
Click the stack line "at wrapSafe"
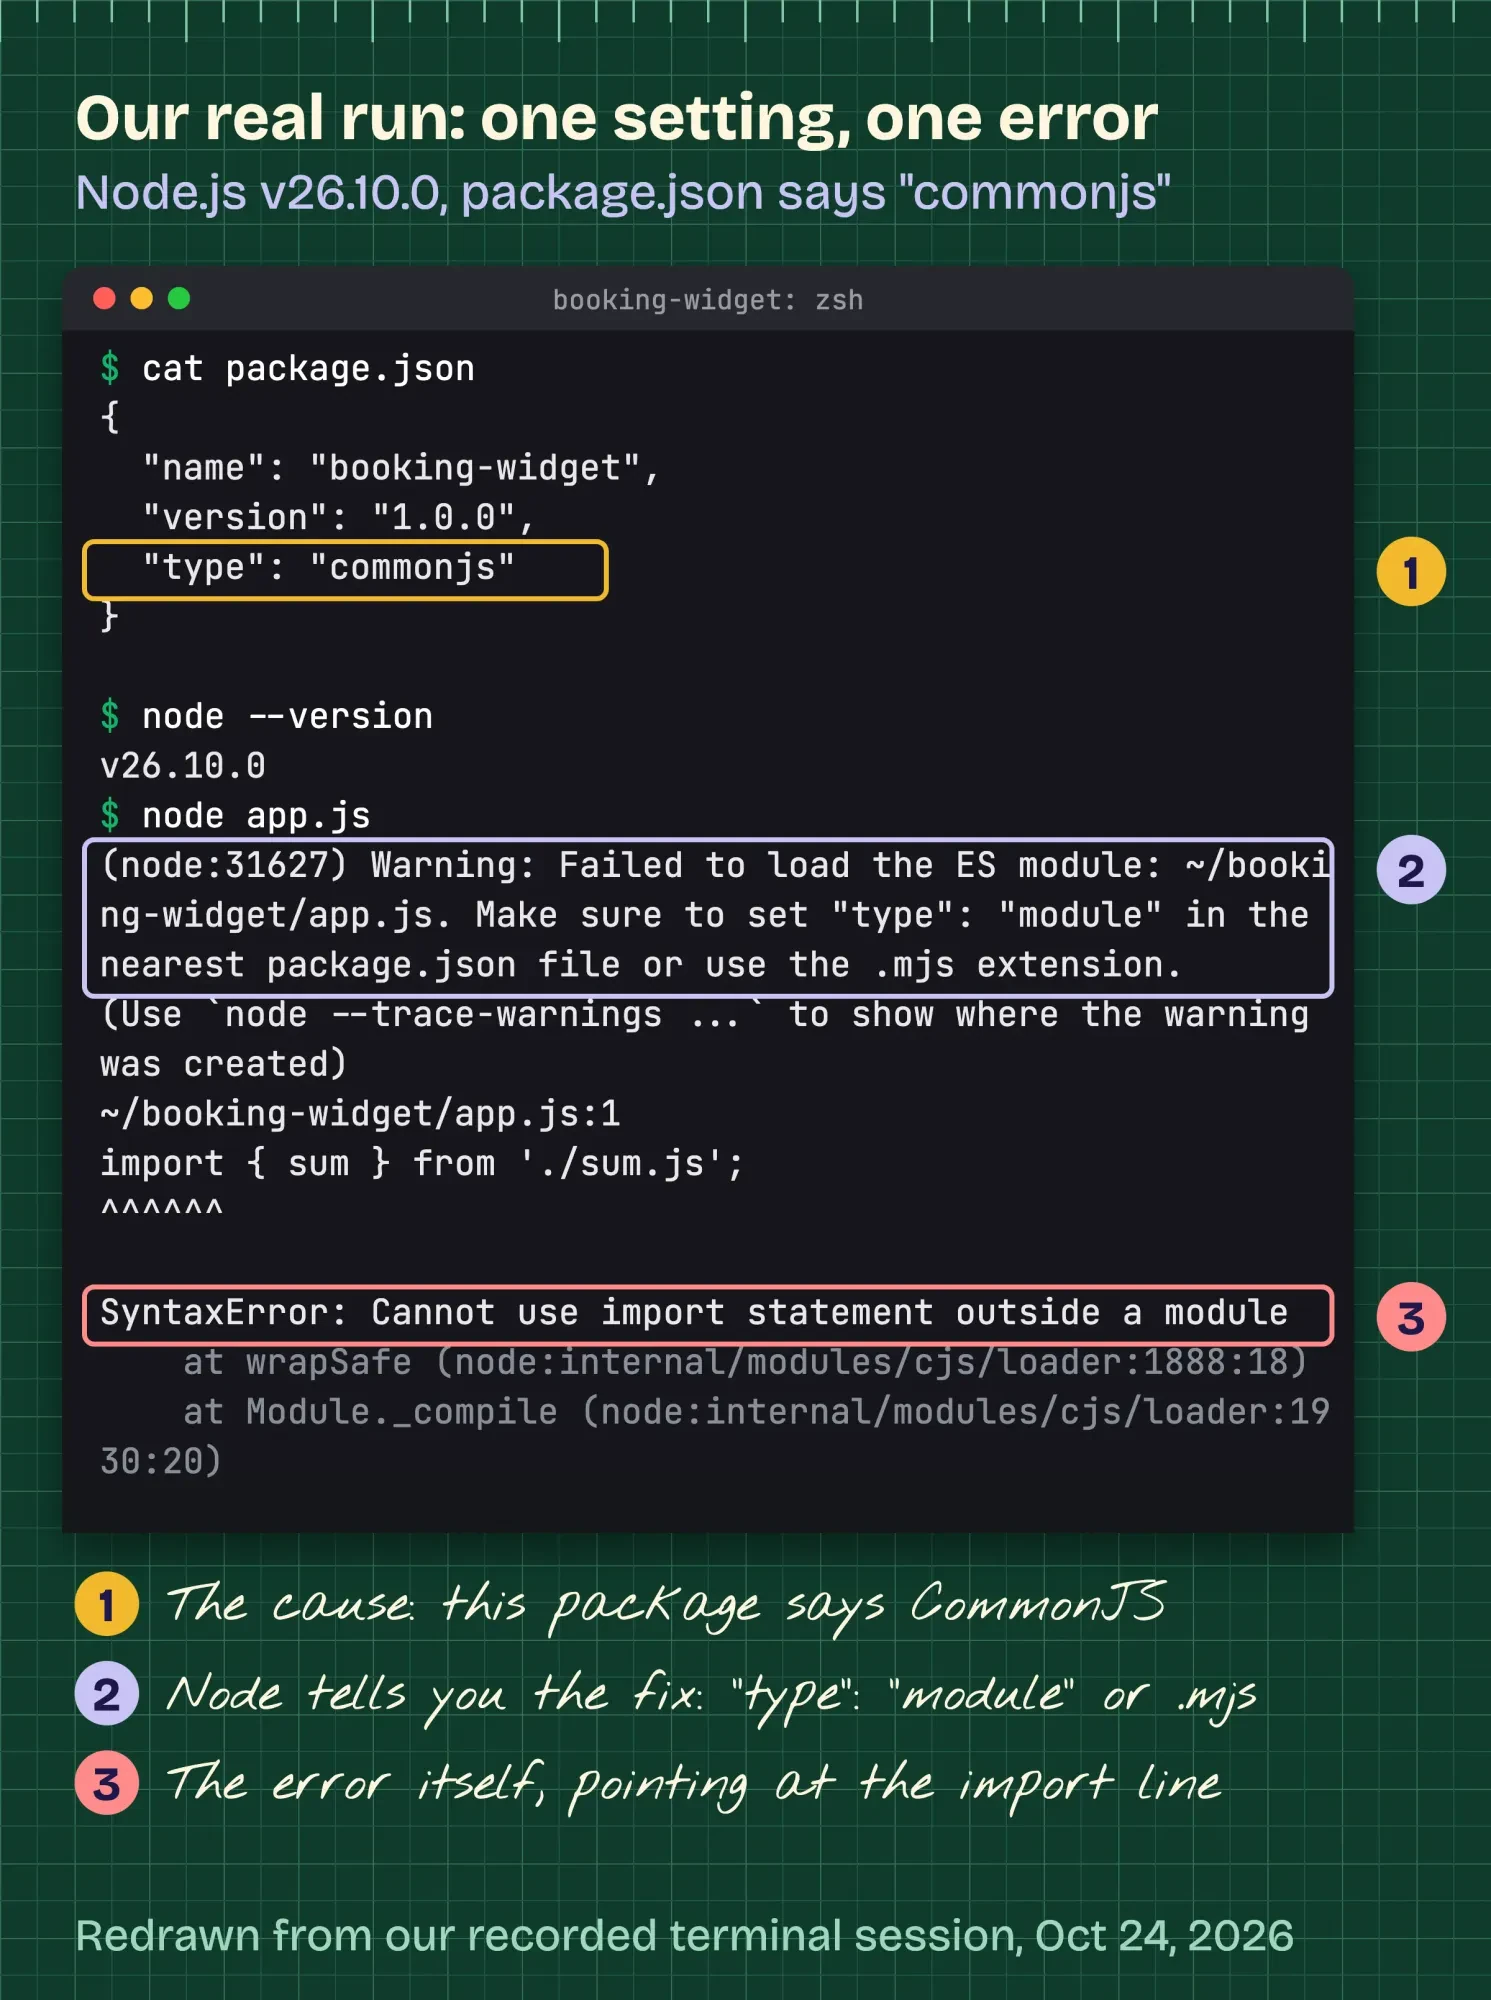[745, 1362]
